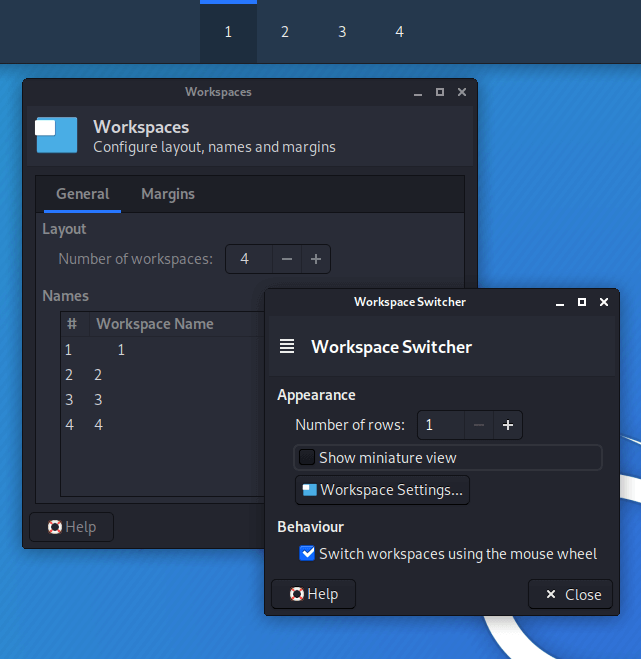Increase the number of rows
This screenshot has height=659, width=641.
[x=508, y=425]
